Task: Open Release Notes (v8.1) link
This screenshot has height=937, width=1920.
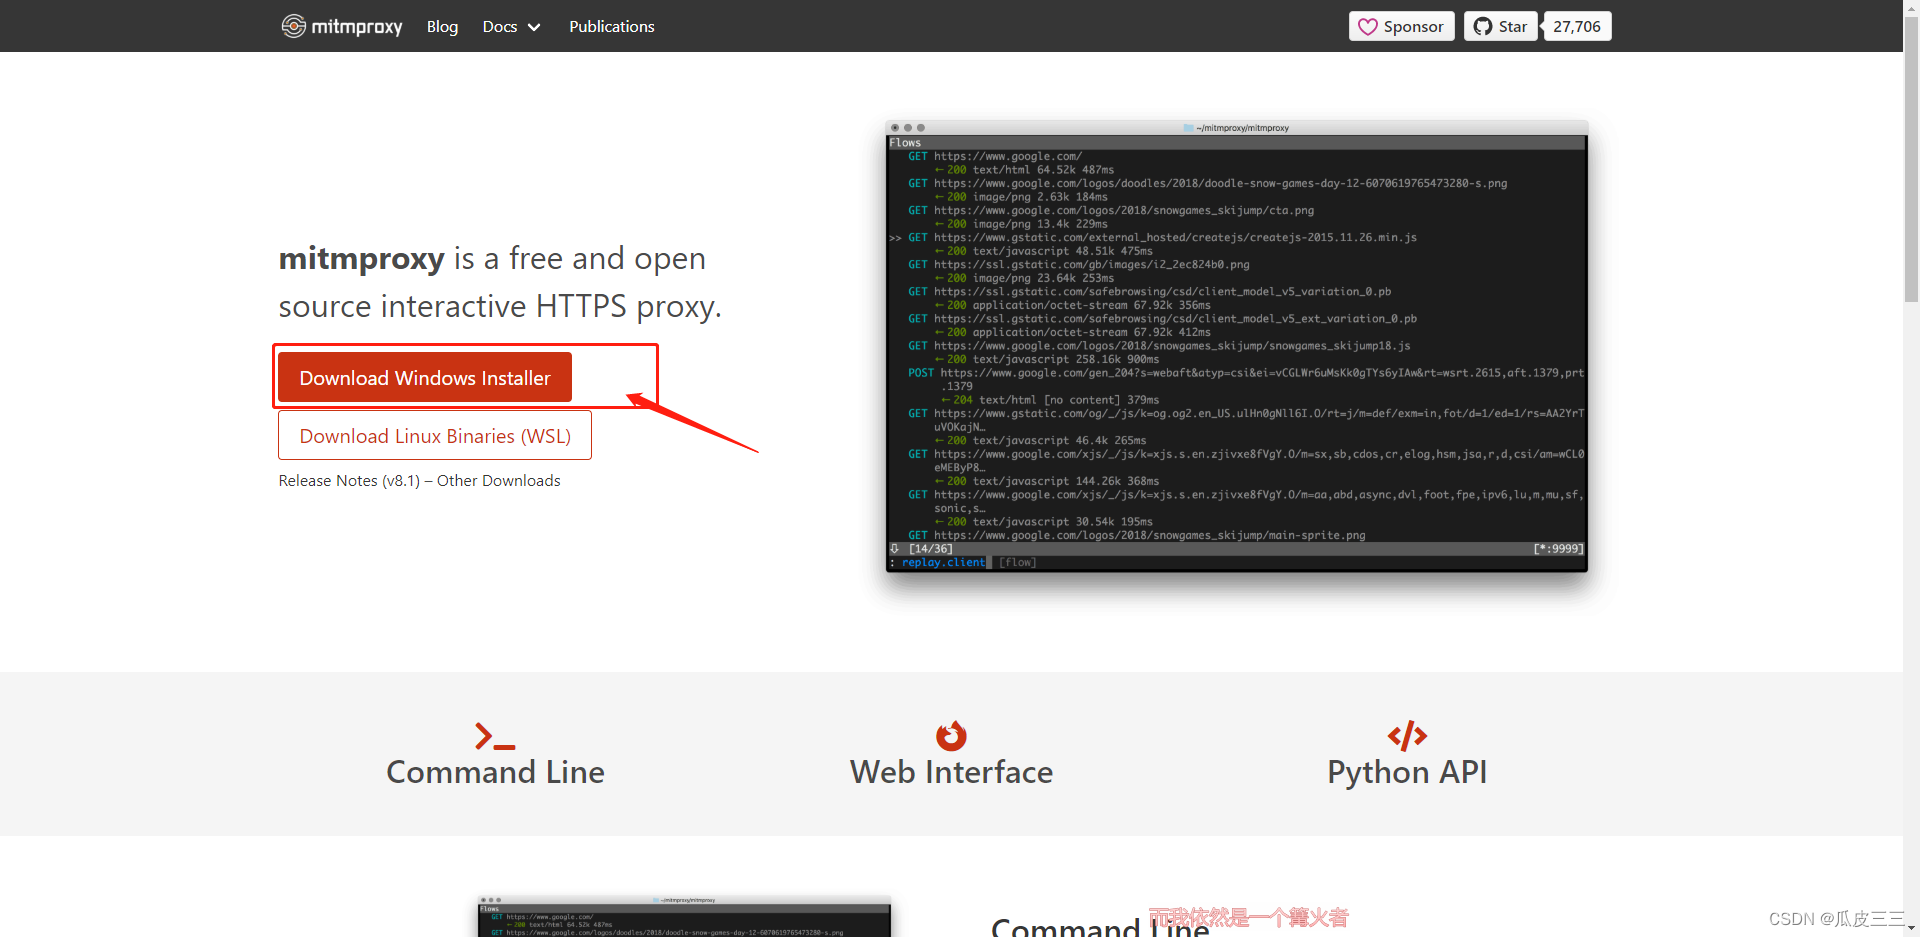Action: 349,481
